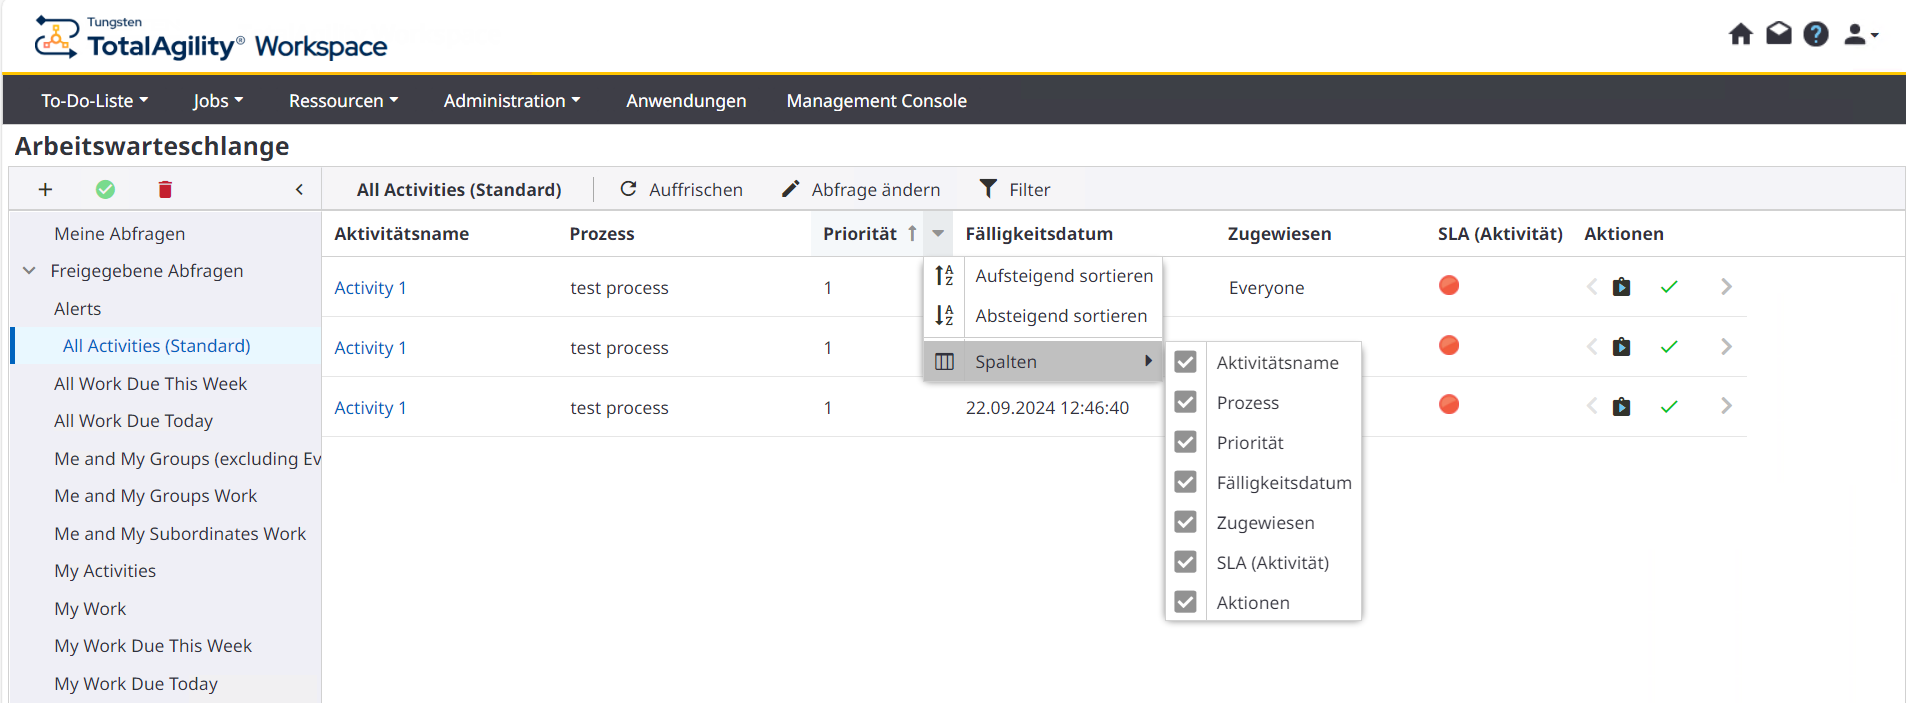Click the Auffrischen button

click(x=682, y=190)
